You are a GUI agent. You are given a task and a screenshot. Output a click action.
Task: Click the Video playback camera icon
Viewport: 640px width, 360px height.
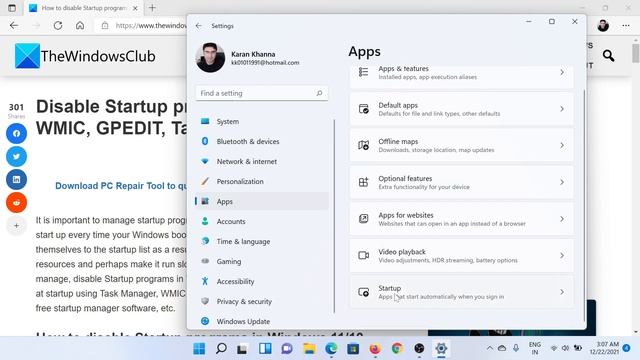coord(363,256)
